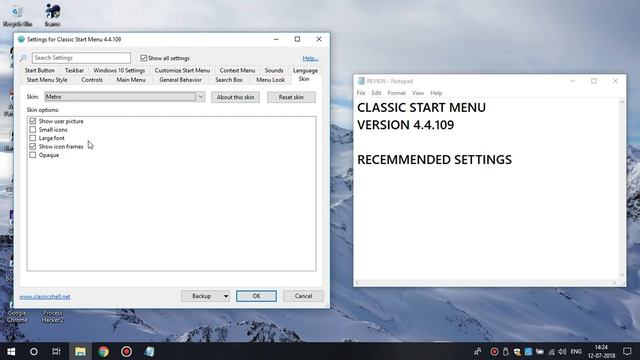
Task: Switch to the Taskbar tab
Action: point(74,70)
